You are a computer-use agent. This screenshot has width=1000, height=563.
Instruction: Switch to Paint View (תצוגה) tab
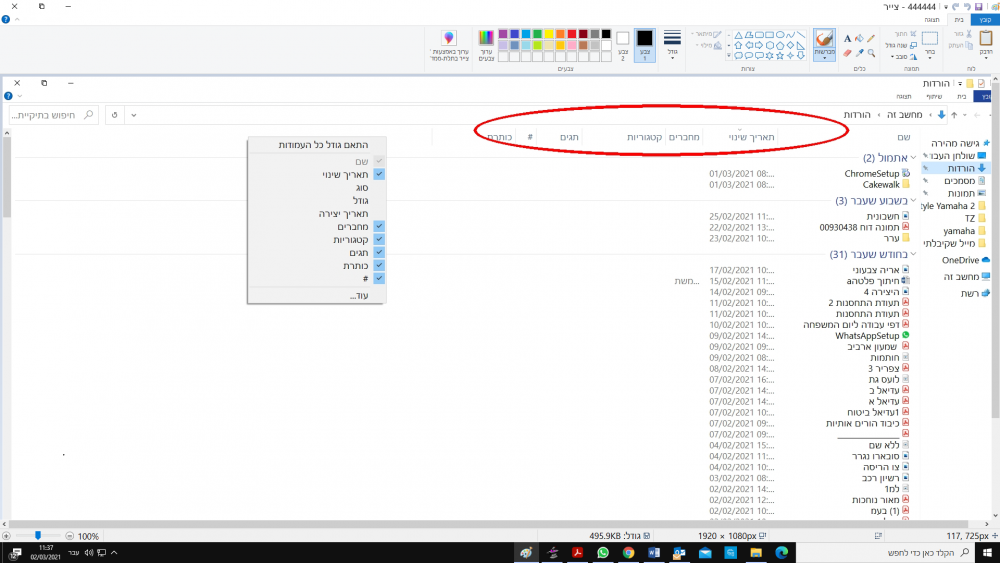click(932, 20)
